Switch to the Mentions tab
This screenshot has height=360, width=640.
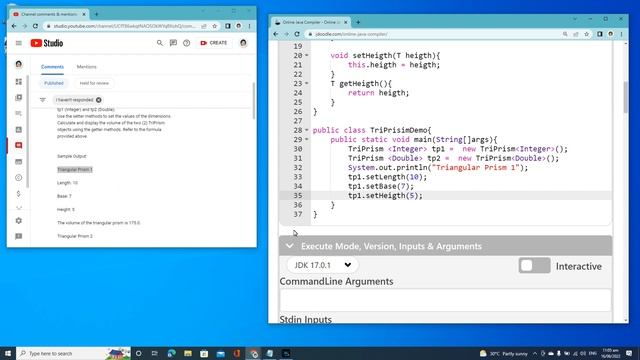coord(87,67)
